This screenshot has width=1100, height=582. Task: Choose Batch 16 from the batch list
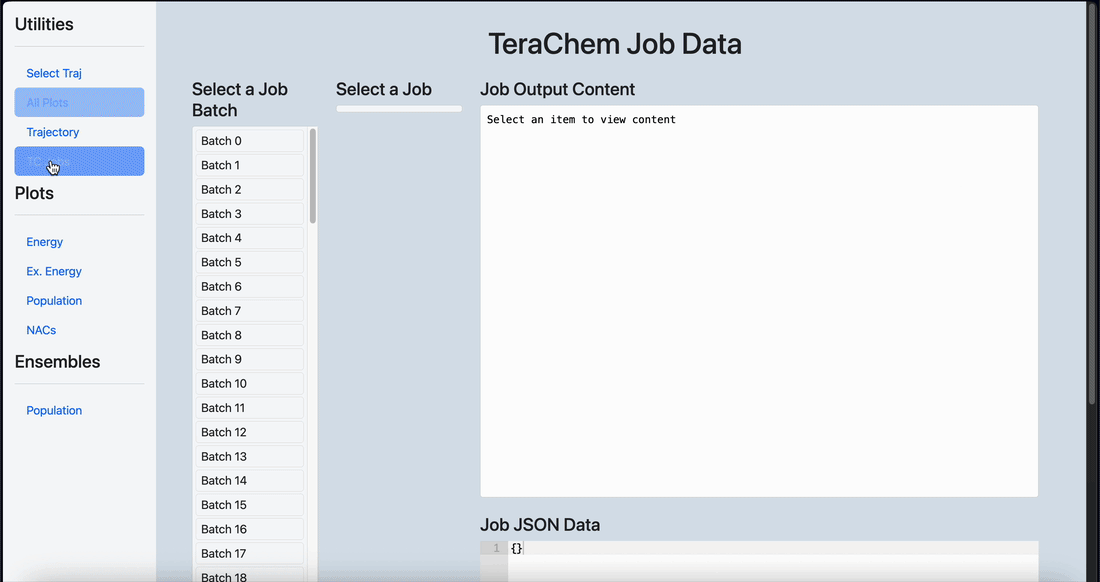[250, 529]
